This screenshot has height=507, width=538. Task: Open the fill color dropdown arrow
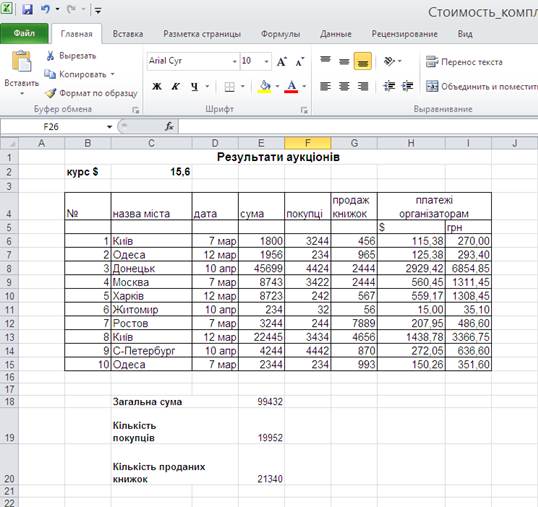[277, 86]
